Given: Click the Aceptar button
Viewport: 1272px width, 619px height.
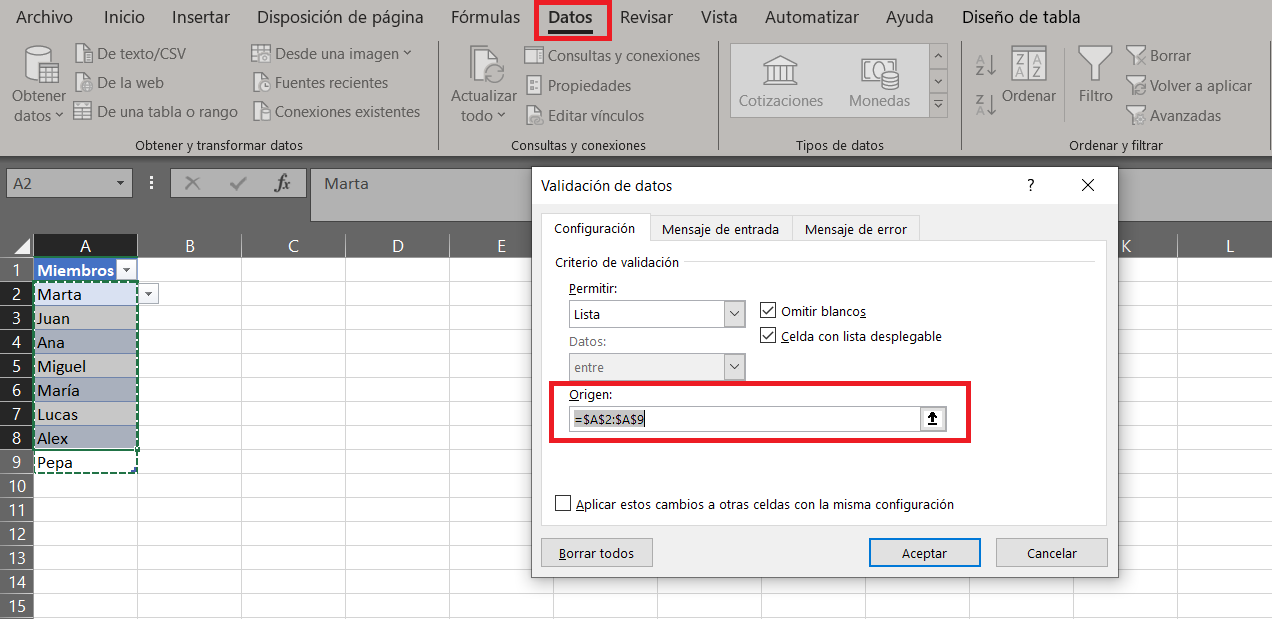Looking at the screenshot, I should tap(925, 553).
